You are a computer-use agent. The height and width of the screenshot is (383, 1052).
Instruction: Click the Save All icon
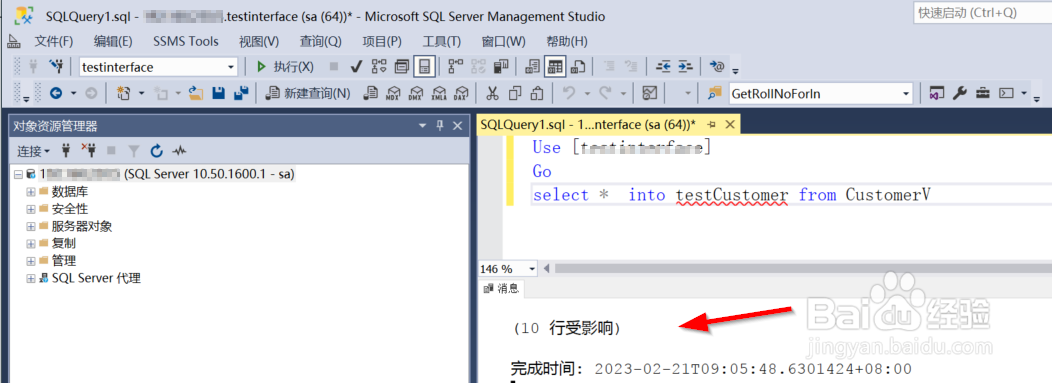click(x=241, y=94)
